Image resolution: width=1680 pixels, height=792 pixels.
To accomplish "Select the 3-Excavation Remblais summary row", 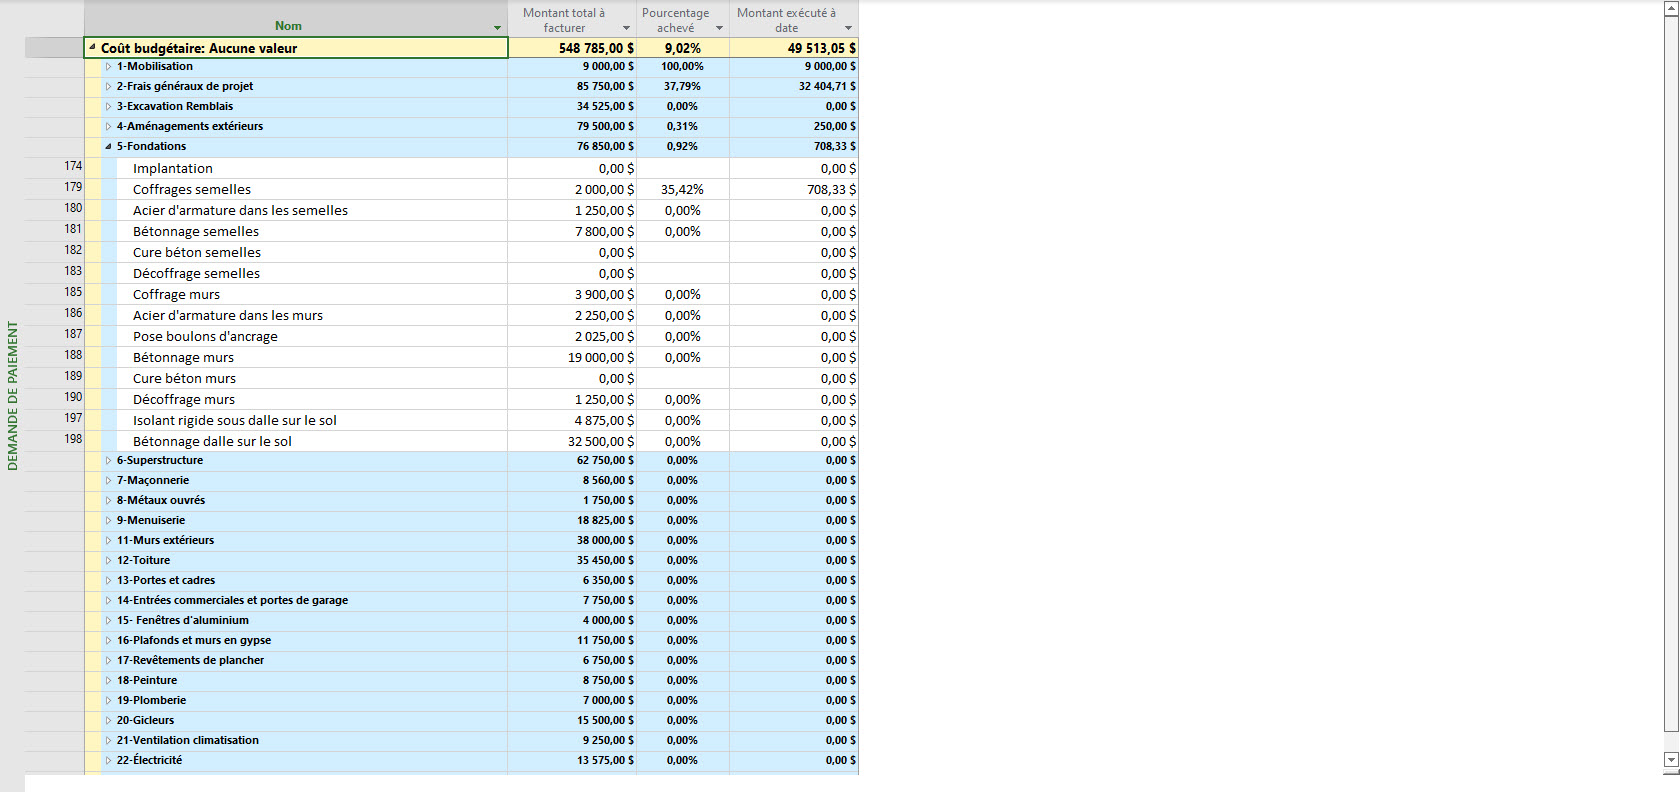I will click(175, 107).
